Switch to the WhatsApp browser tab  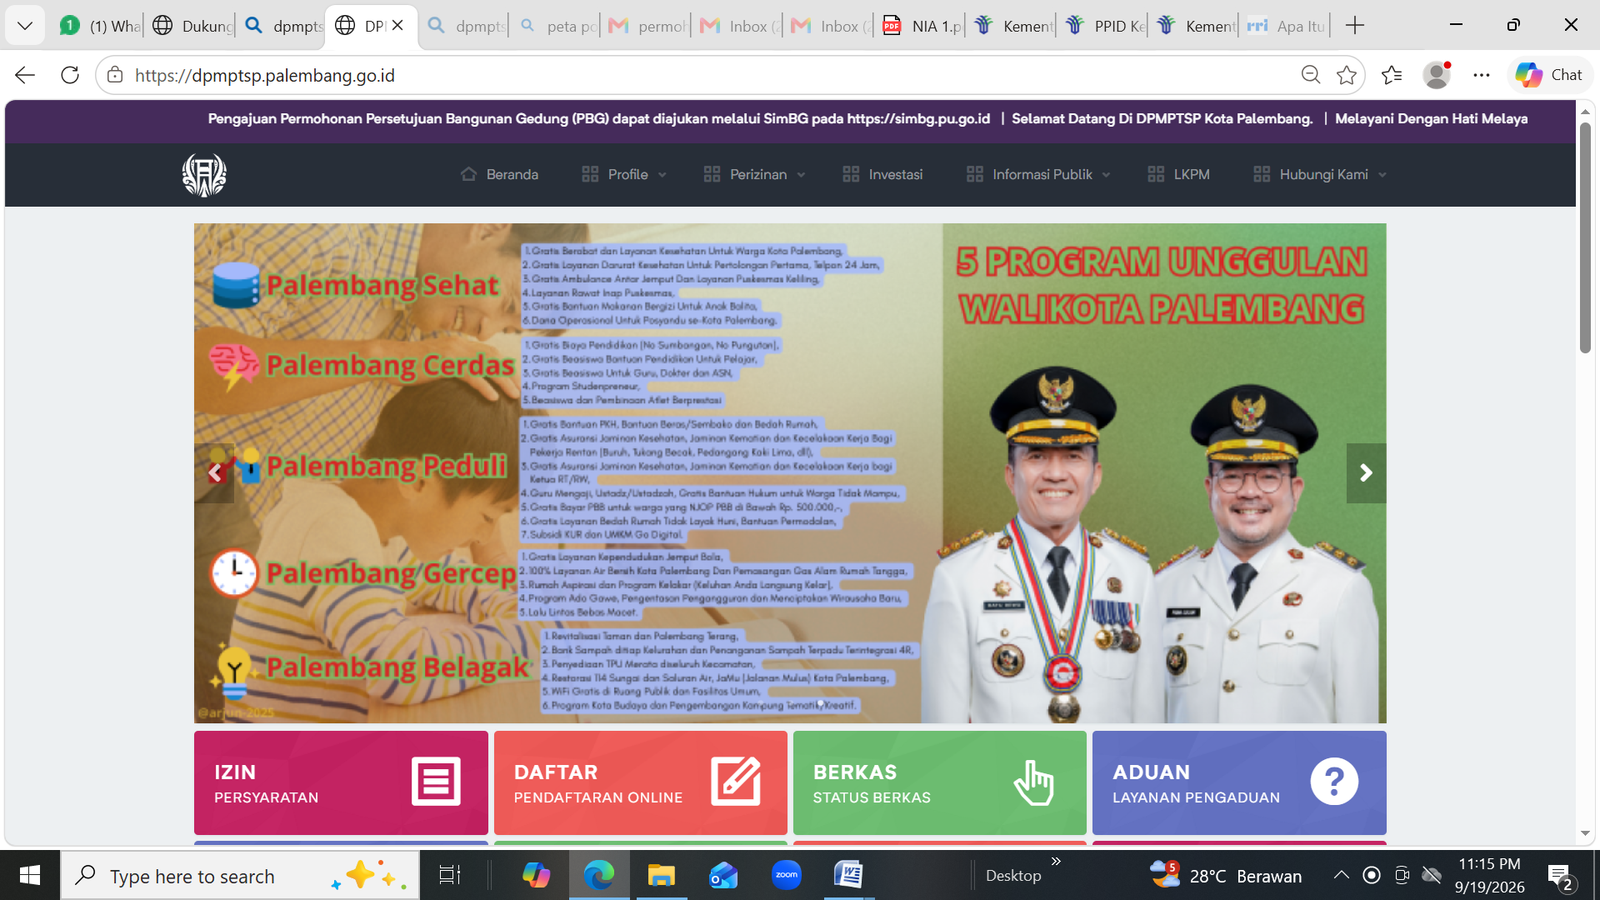(98, 26)
